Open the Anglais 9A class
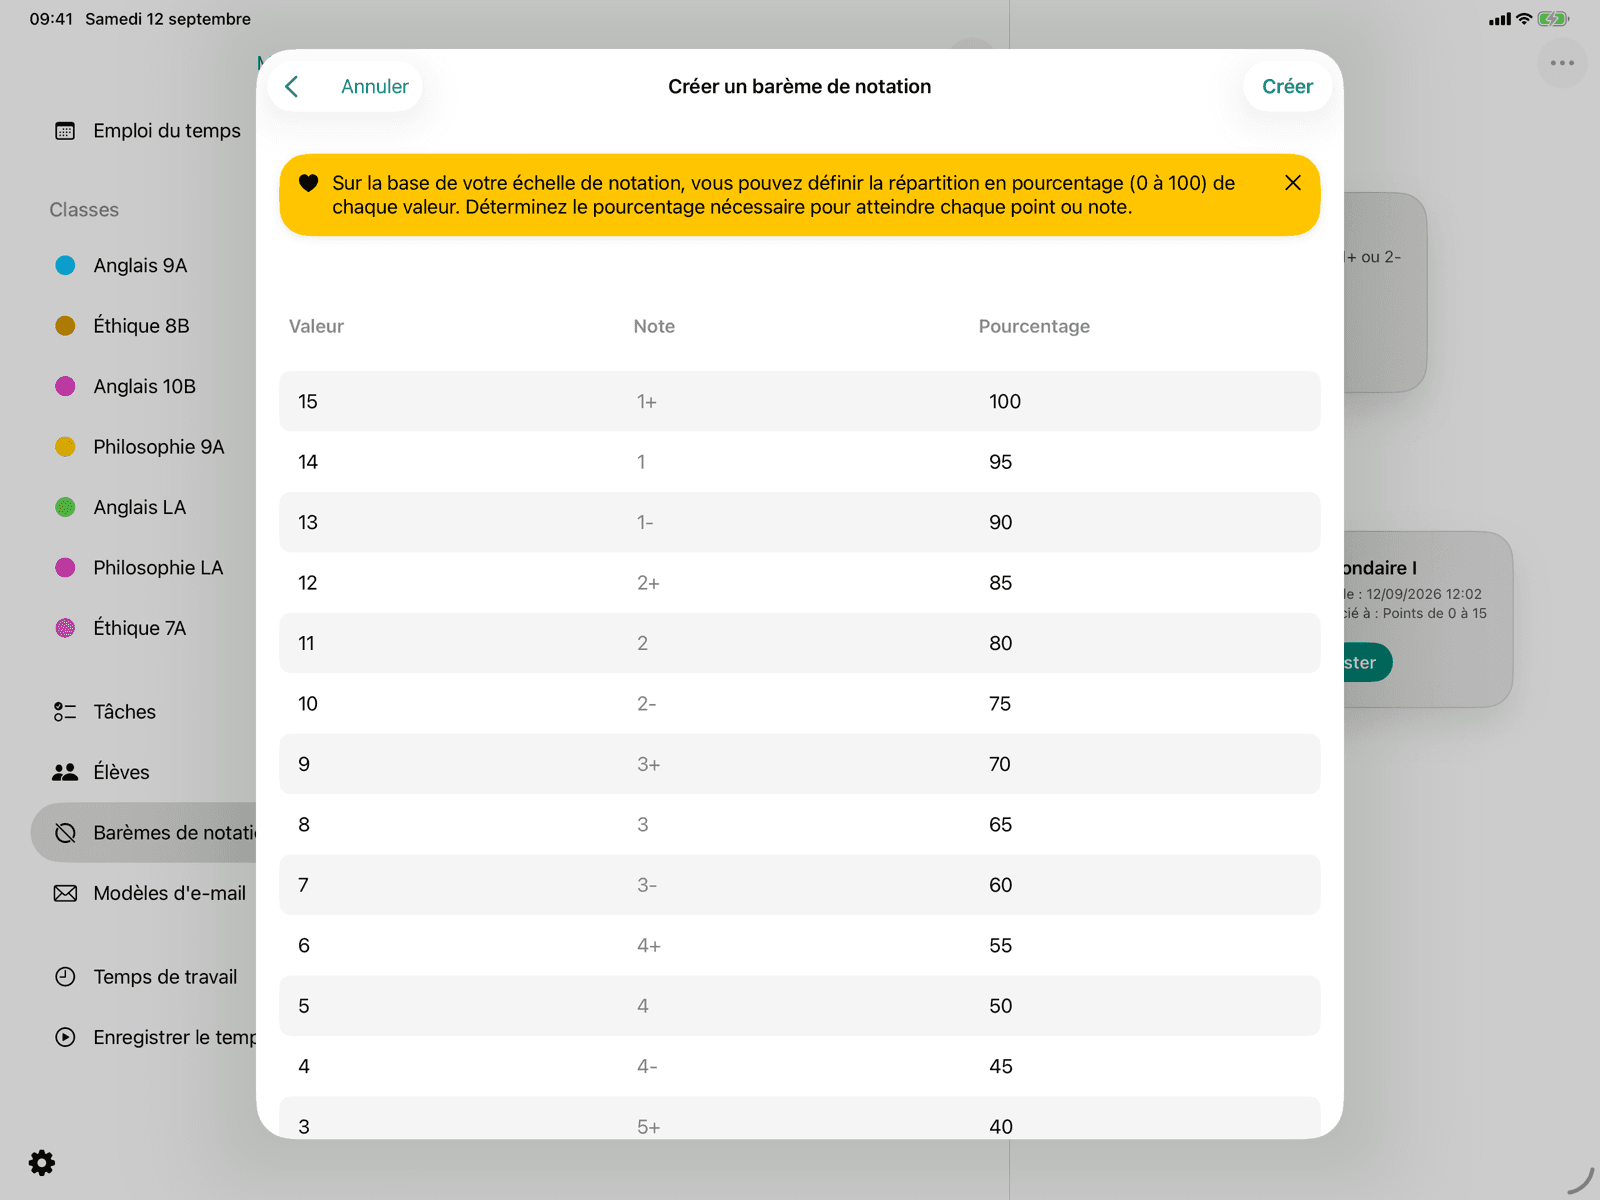This screenshot has height=1200, width=1600. [140, 266]
